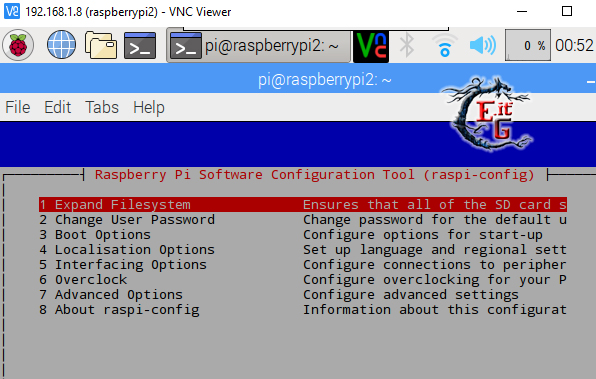Open the Tabs menu in the terminal
The image size is (596, 379).
coord(102,107)
